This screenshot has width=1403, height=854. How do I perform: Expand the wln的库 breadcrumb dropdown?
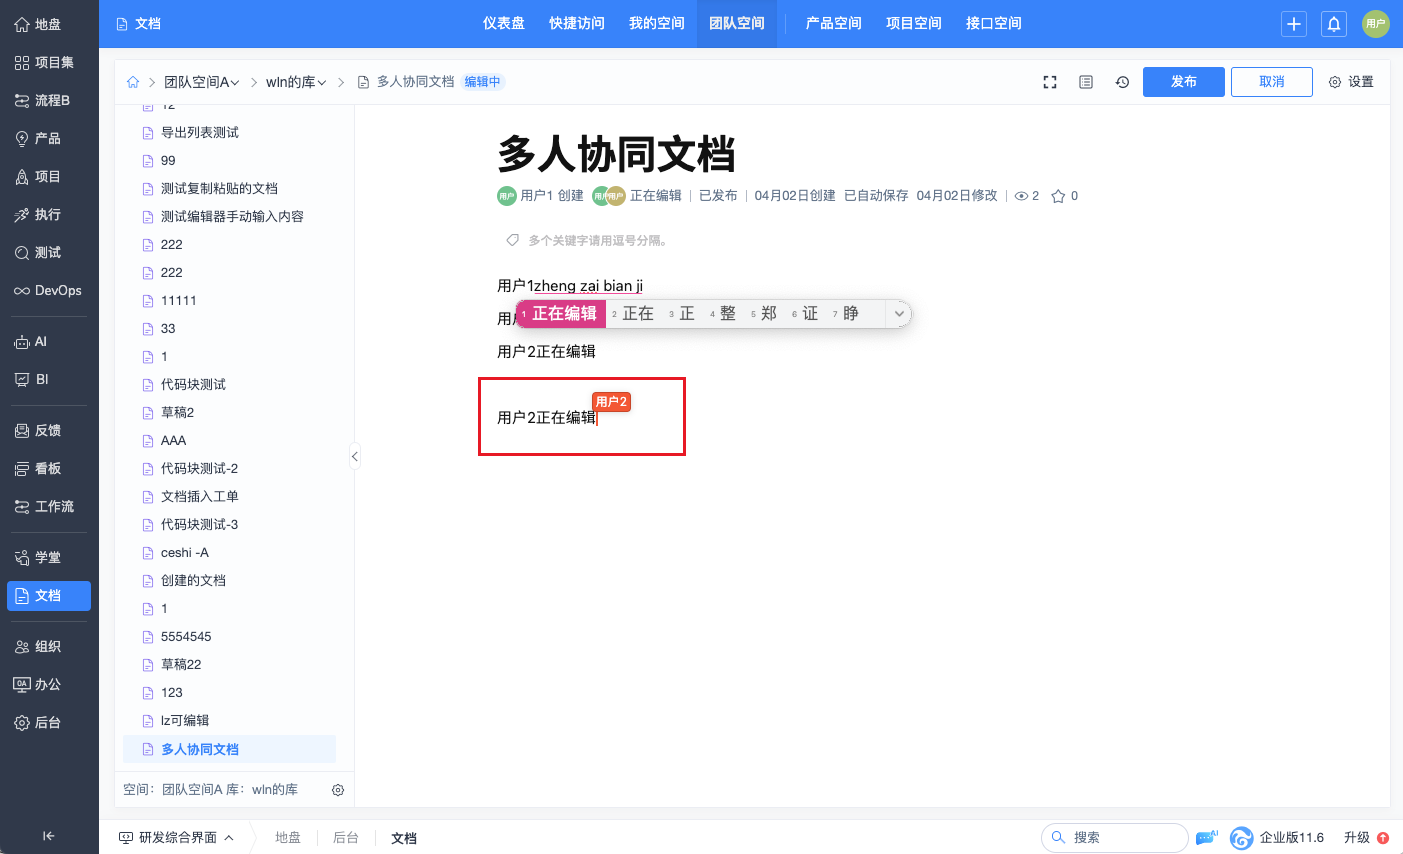coord(296,82)
